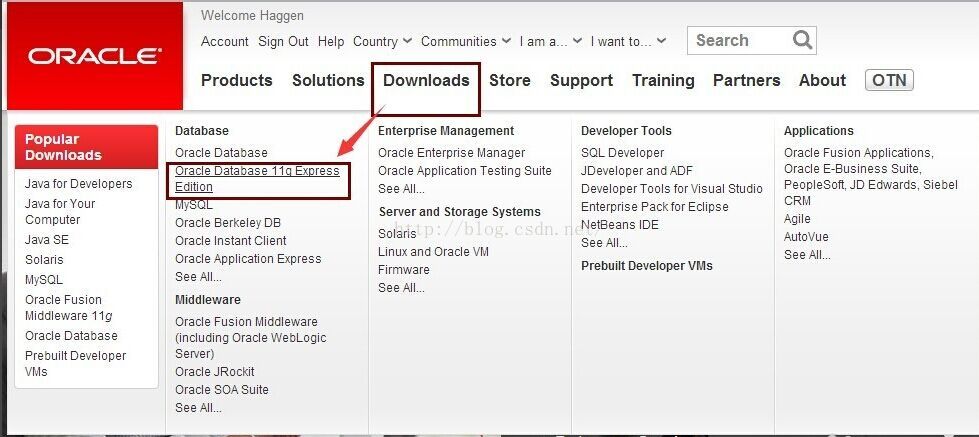Image resolution: width=979 pixels, height=437 pixels.
Task: Click the Middleware section heading
Action: (x=208, y=300)
